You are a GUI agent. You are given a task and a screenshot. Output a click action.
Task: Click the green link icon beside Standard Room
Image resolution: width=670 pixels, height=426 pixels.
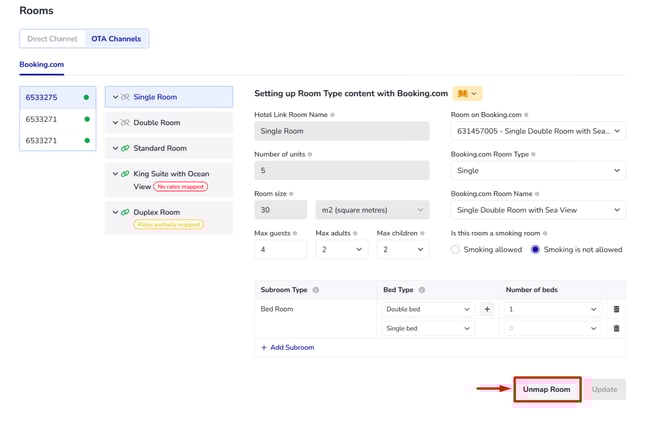125,148
